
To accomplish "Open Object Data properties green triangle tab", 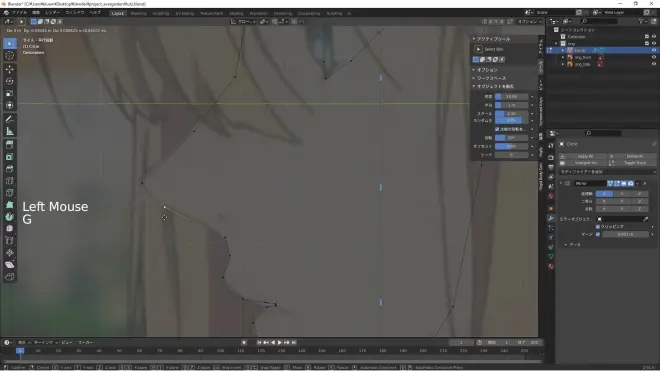I will pos(551,256).
